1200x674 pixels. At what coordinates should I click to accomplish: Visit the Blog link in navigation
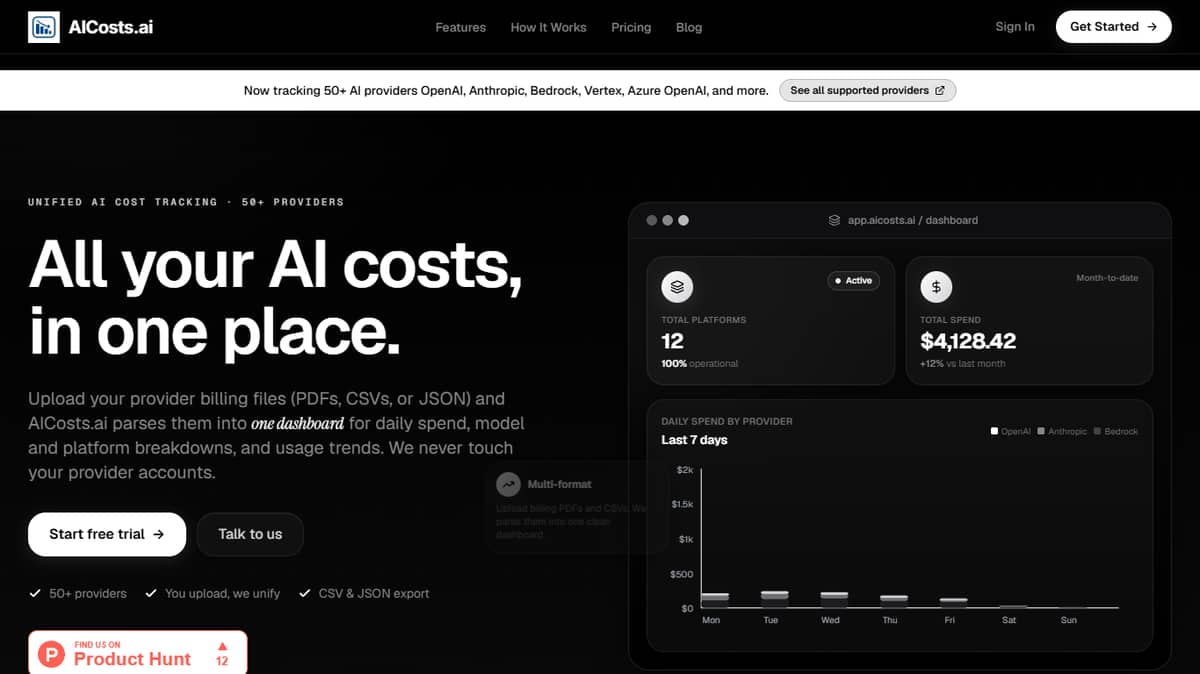(689, 27)
